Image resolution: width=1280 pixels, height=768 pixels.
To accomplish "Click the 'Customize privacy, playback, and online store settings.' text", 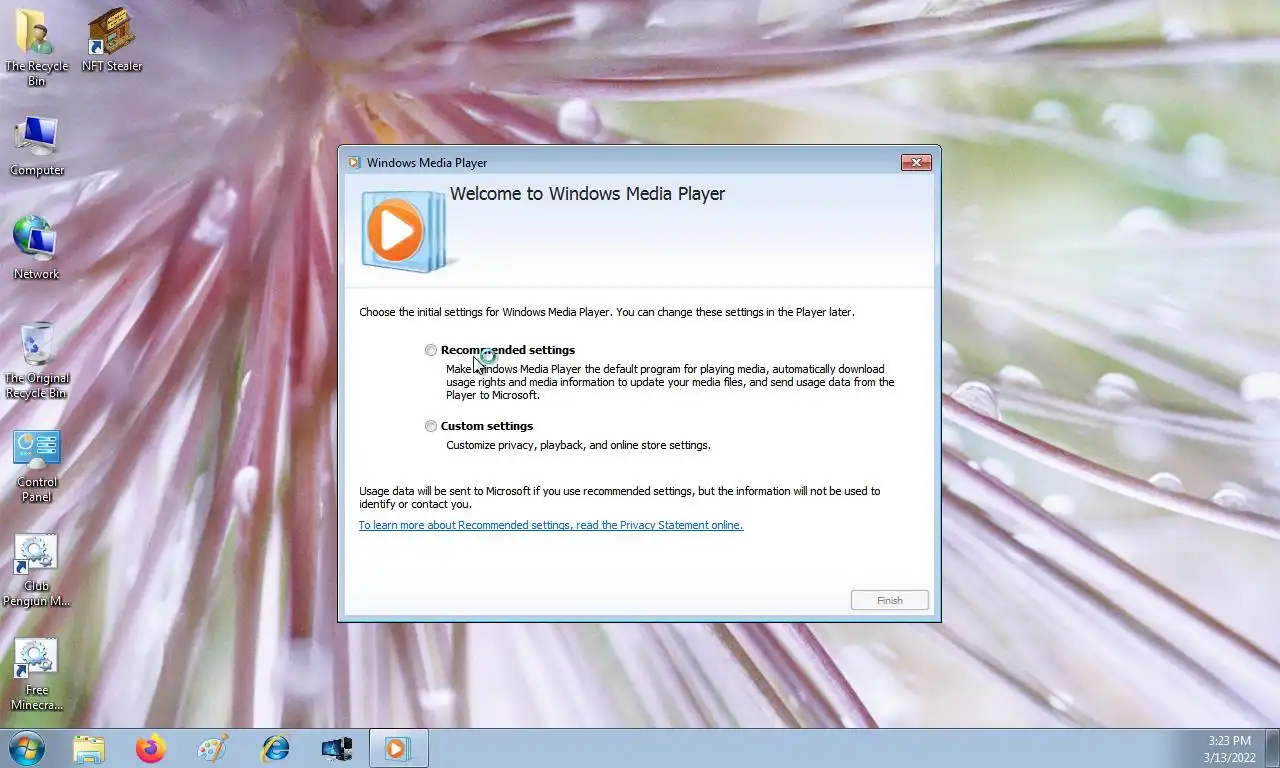I will click(578, 445).
